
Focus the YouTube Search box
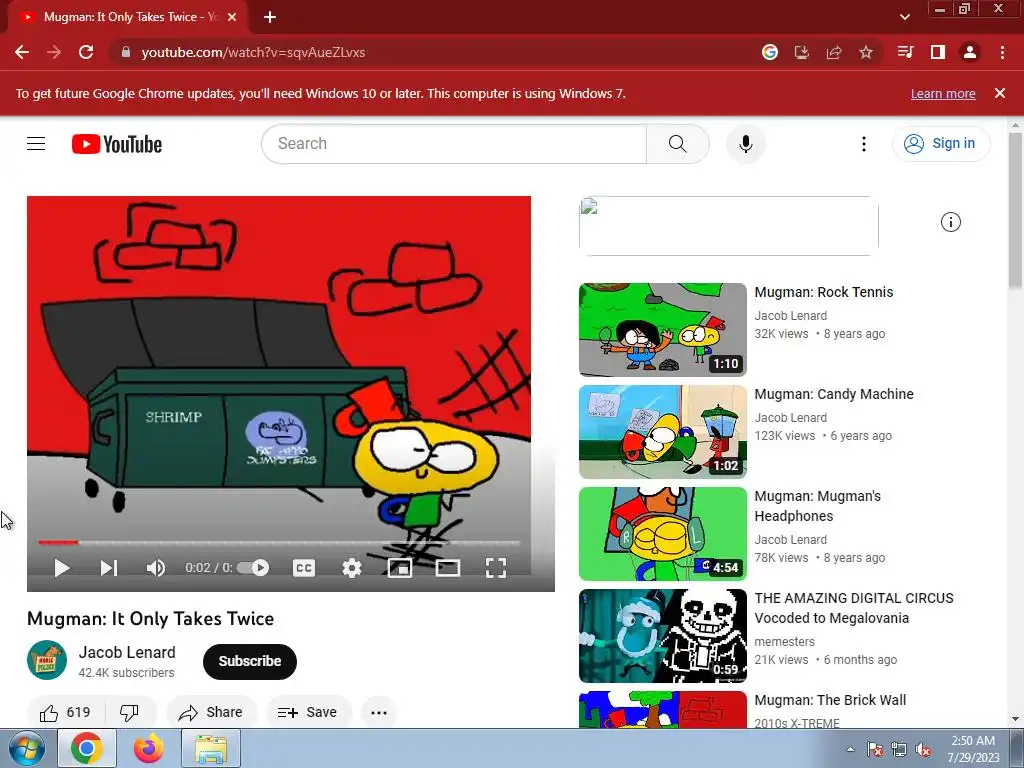(454, 144)
